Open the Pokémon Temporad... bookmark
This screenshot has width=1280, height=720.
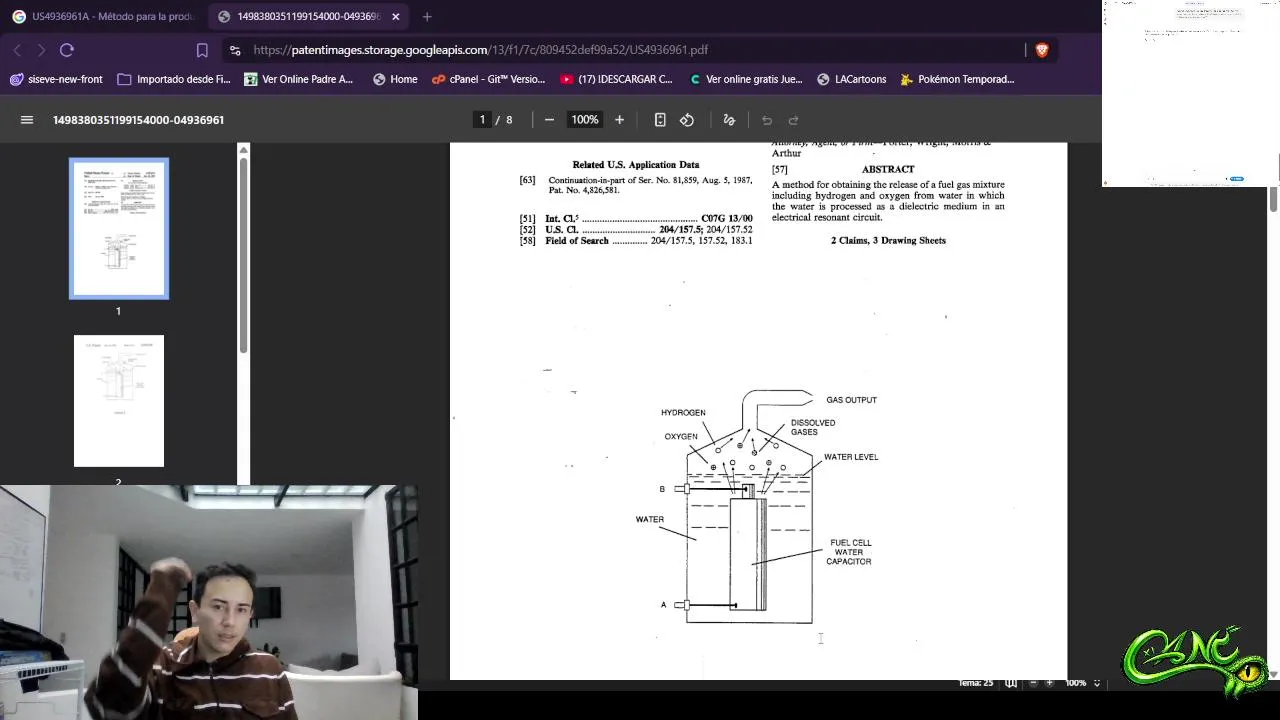tap(957, 79)
